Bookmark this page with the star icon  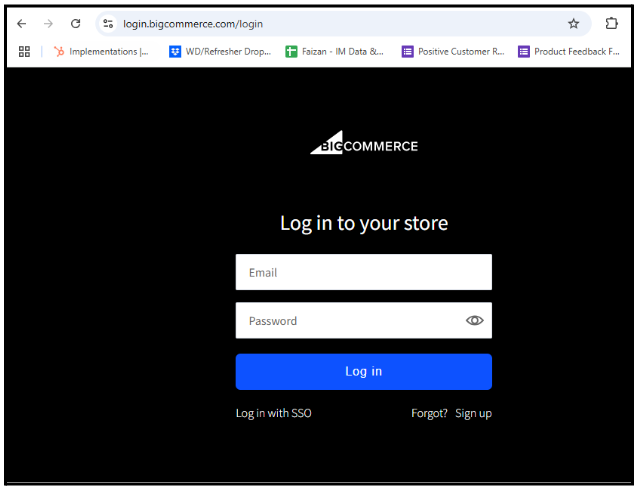[x=573, y=24]
